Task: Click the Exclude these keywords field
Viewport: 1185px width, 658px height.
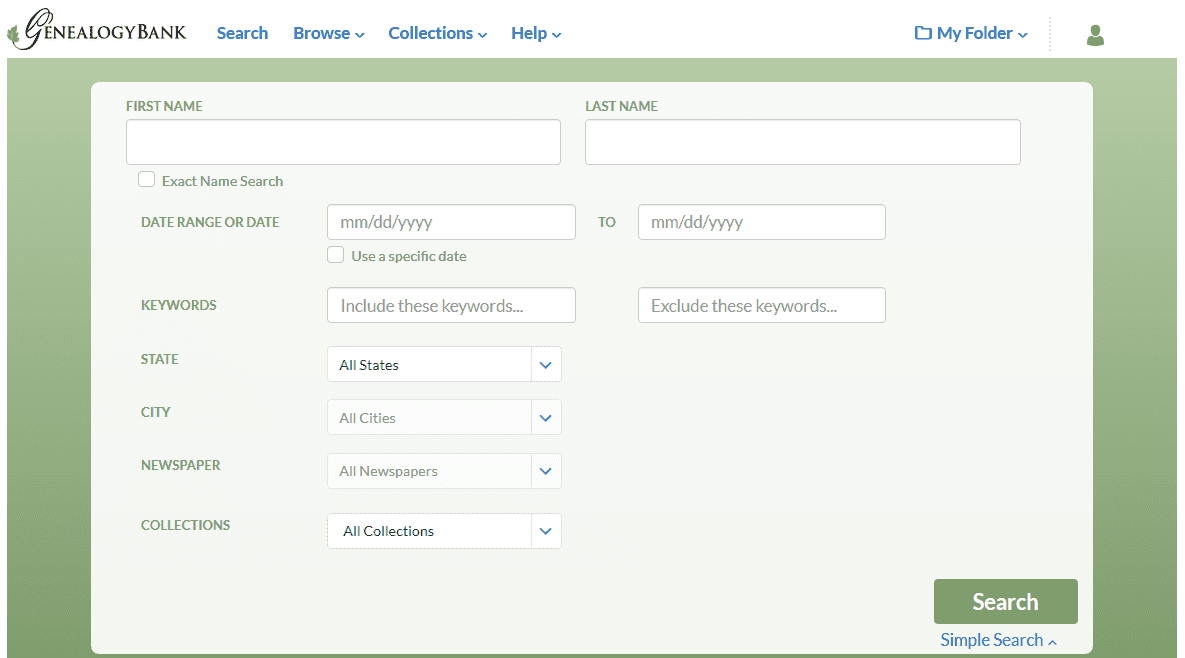Action: pos(762,305)
